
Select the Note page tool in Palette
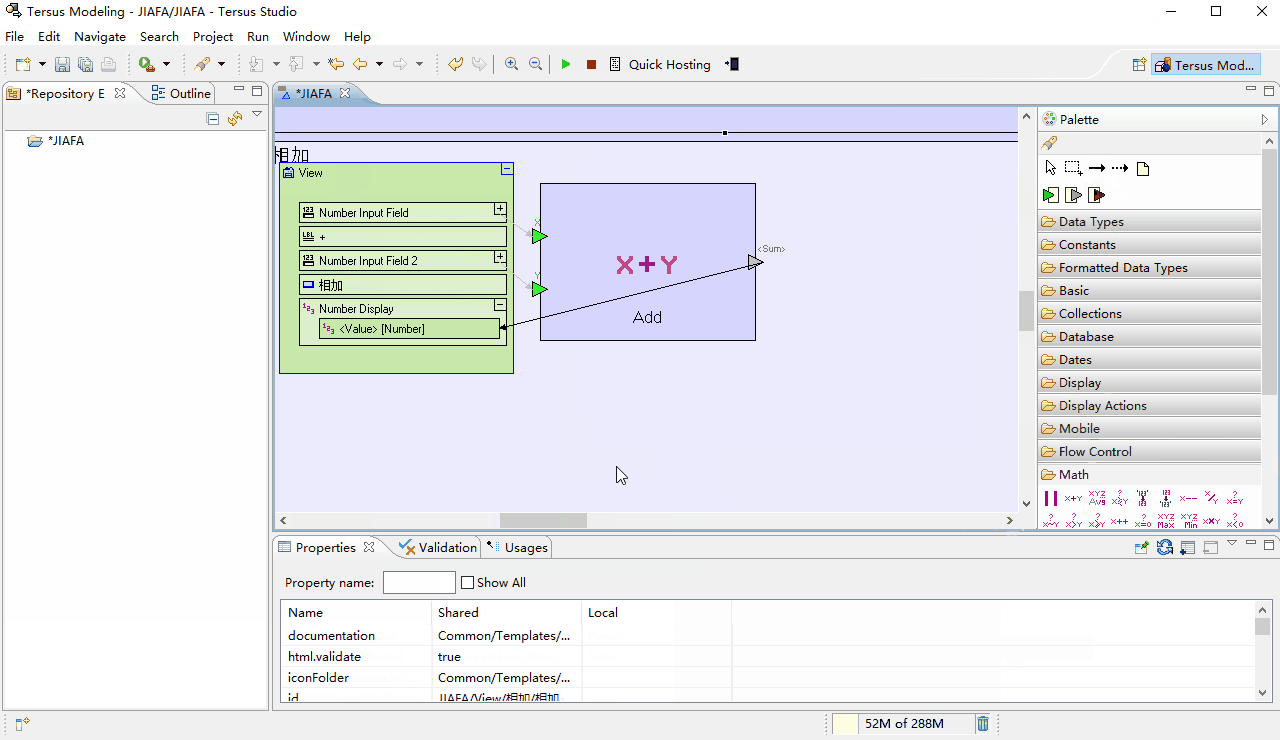(x=1143, y=169)
